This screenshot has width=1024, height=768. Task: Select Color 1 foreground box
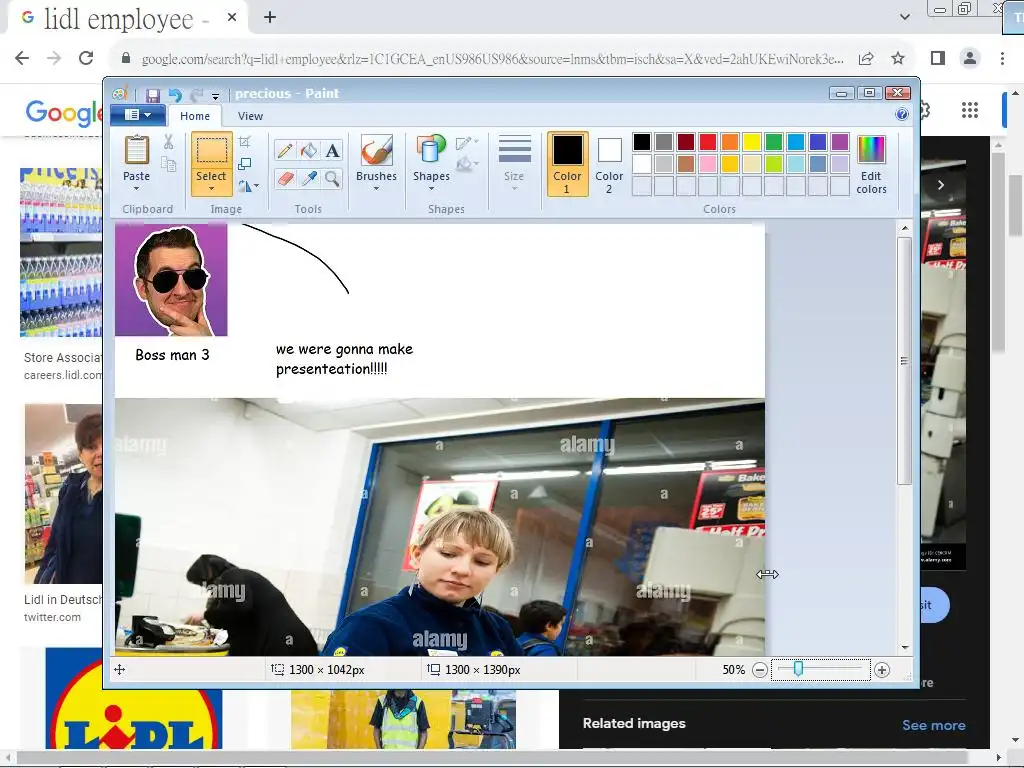[x=568, y=164]
